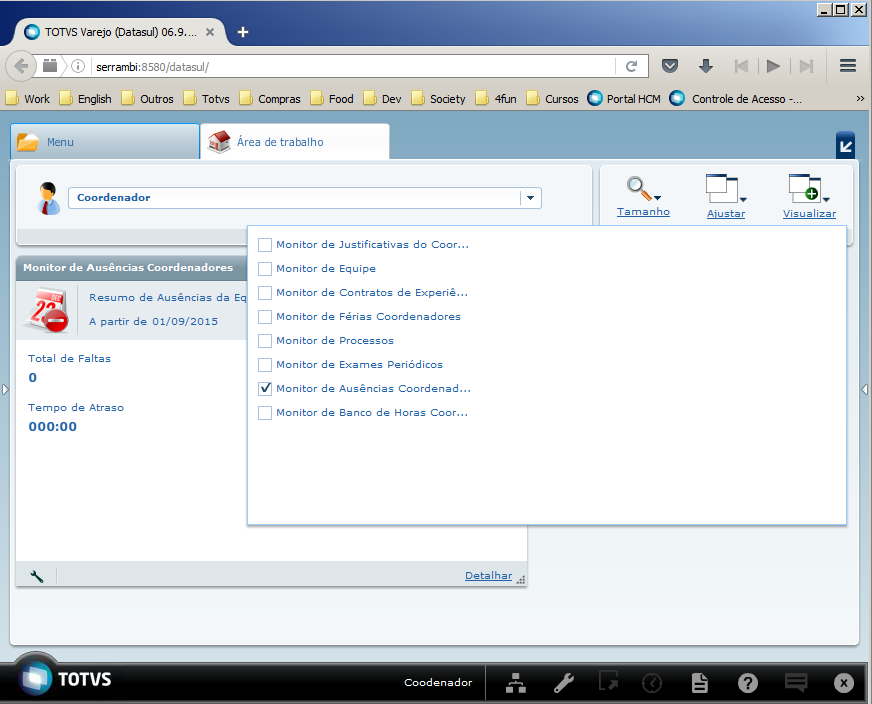Click the document icon in the bottom bar
Viewport: 872px width, 704px height.
[700, 682]
